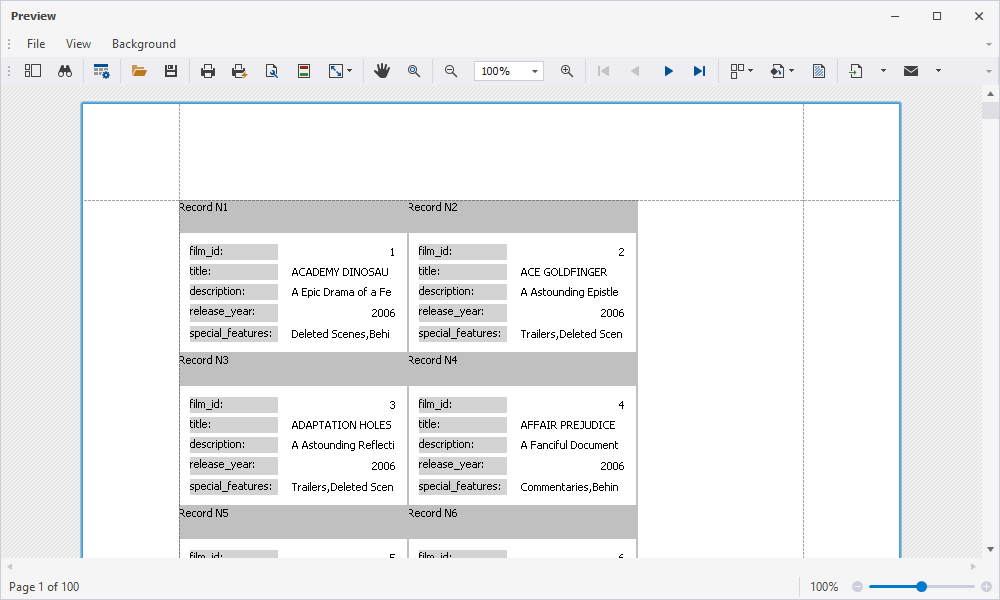The height and width of the screenshot is (600, 1000).
Task: Click the A Astounding Reflecti description
Action: [343, 445]
